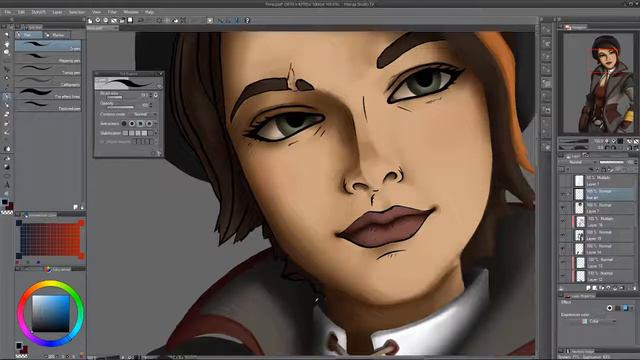
Task: Toggle visibility of Layer 12
Action: pyautogui.click(x=563, y=276)
